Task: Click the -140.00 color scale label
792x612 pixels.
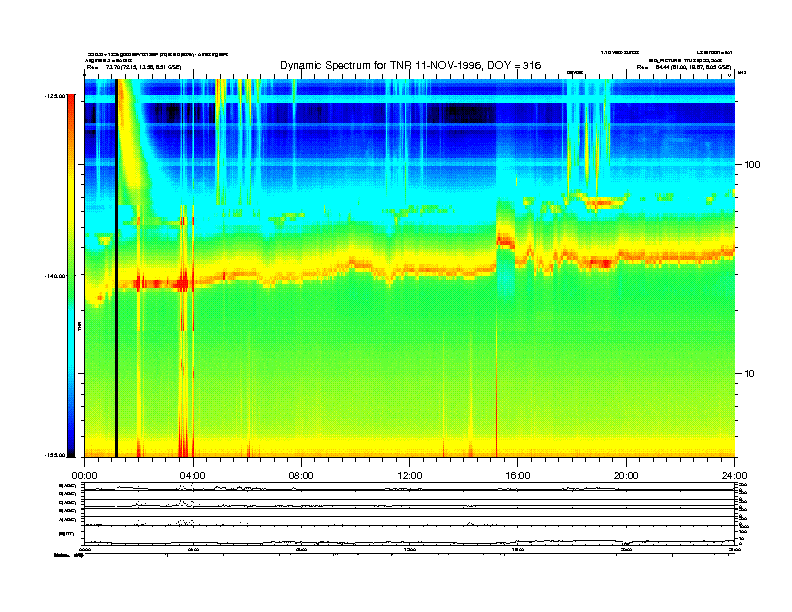Action: pos(55,276)
